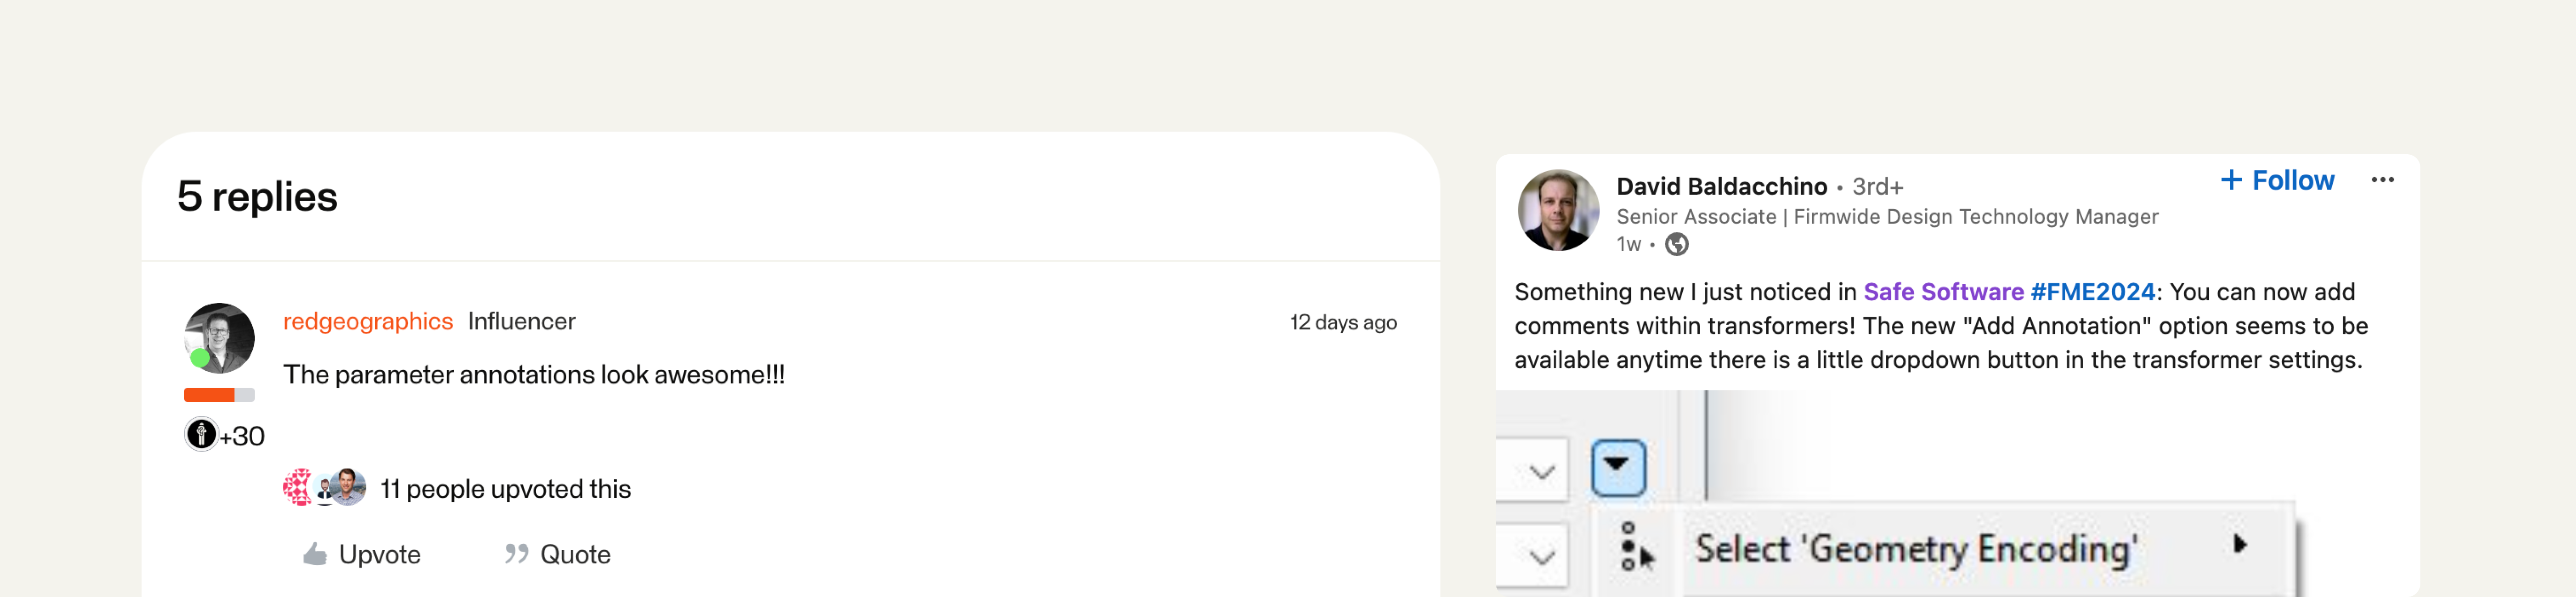
Task: Expand the upper grey chevron dropdown
Action: click(1541, 471)
